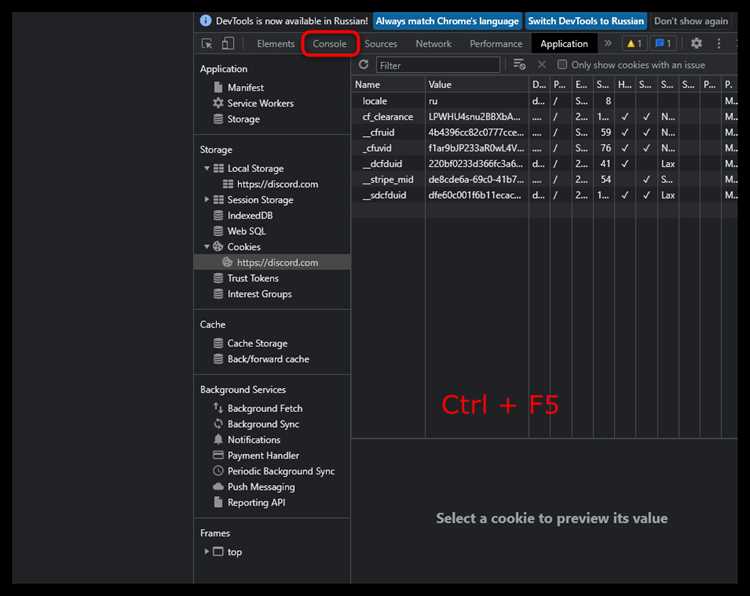
Task: Collapse the Cookies tree node
Action: click(207, 247)
